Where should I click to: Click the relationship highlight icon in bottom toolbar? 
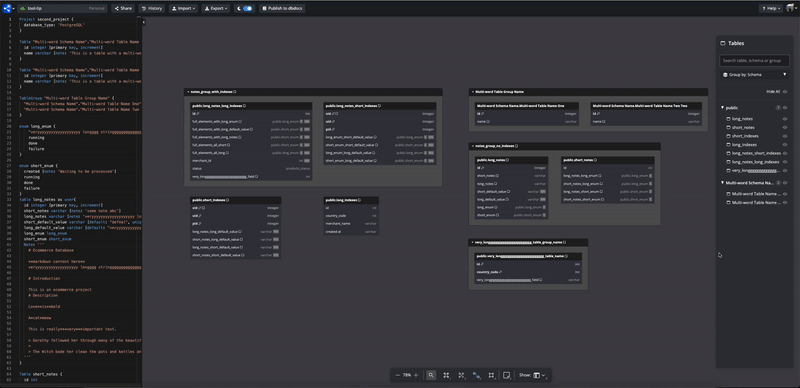point(477,375)
